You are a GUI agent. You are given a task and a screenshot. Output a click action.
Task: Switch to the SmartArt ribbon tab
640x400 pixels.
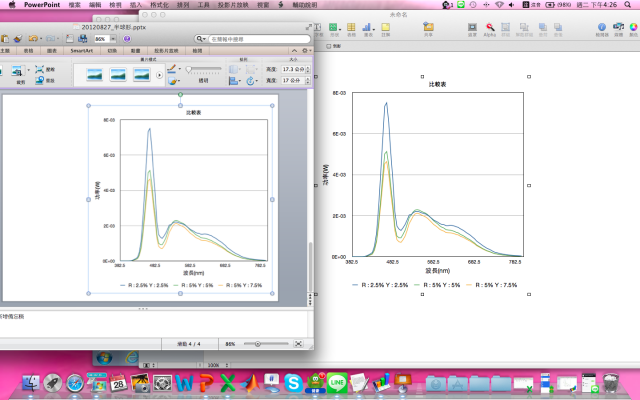[x=82, y=51]
